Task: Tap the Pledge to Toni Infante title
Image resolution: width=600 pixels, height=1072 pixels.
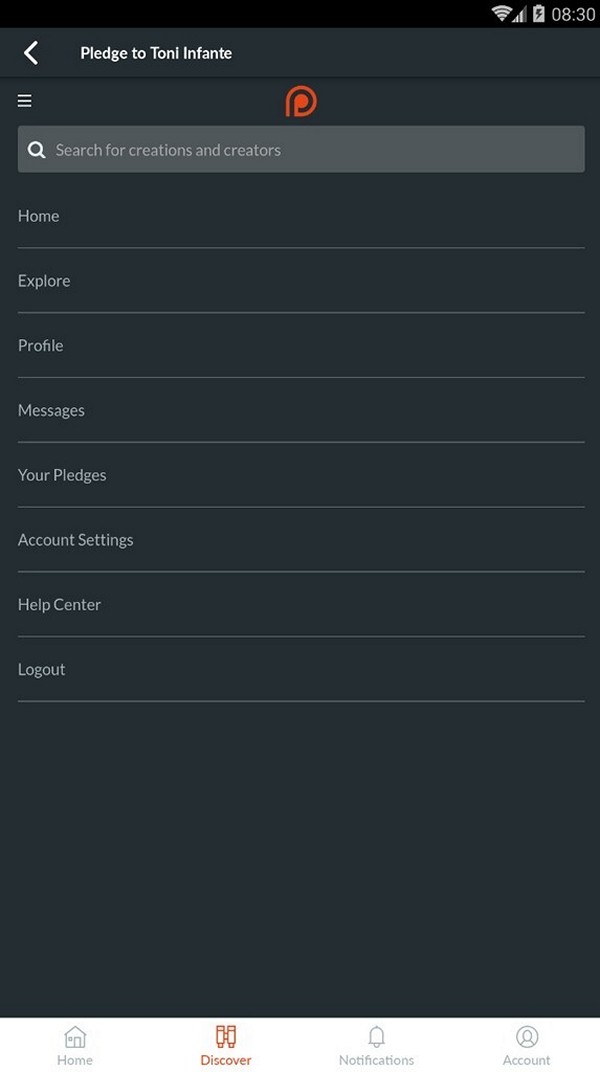Action: [156, 53]
